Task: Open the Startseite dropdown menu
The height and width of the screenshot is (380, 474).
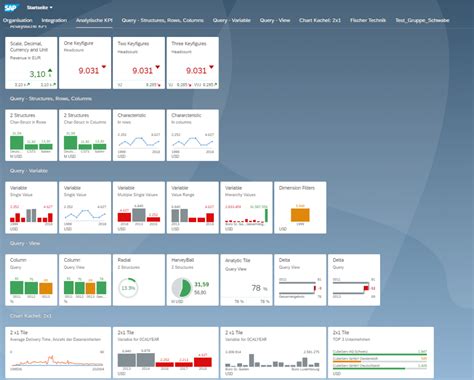Action: click(40, 7)
